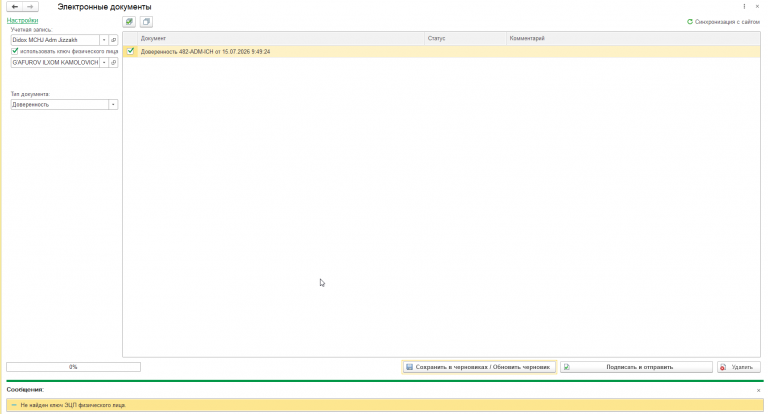
Task: Open the account record Didox MCHJ link icon
Action: point(113,40)
